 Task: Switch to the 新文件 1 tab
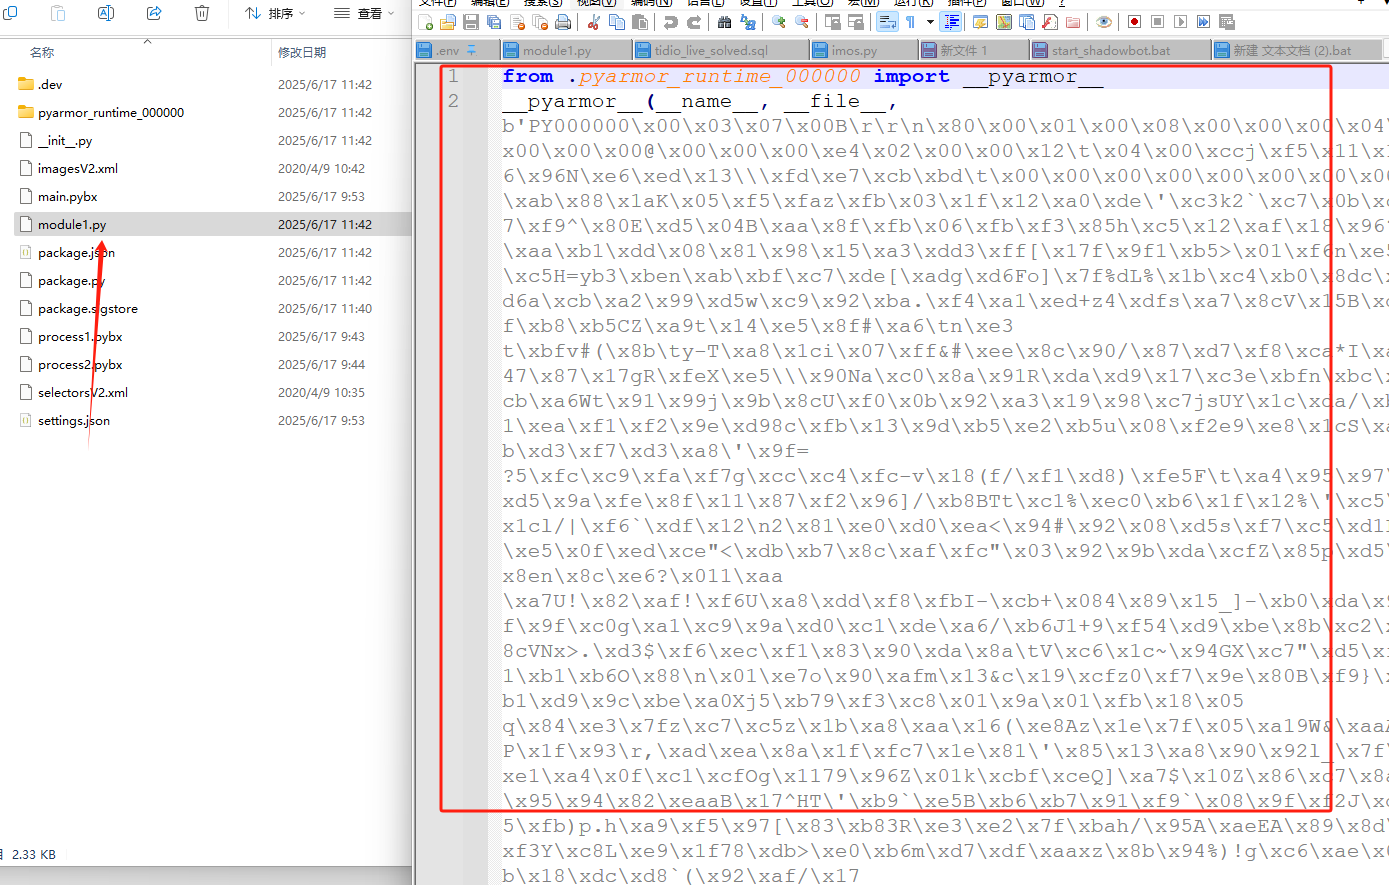(974, 50)
